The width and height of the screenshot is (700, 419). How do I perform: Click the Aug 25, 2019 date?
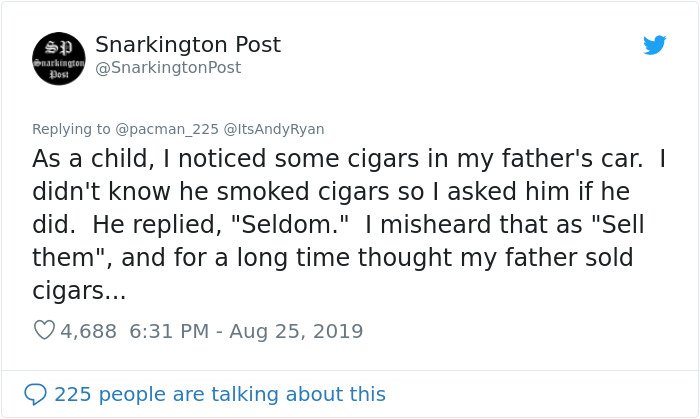(x=296, y=332)
